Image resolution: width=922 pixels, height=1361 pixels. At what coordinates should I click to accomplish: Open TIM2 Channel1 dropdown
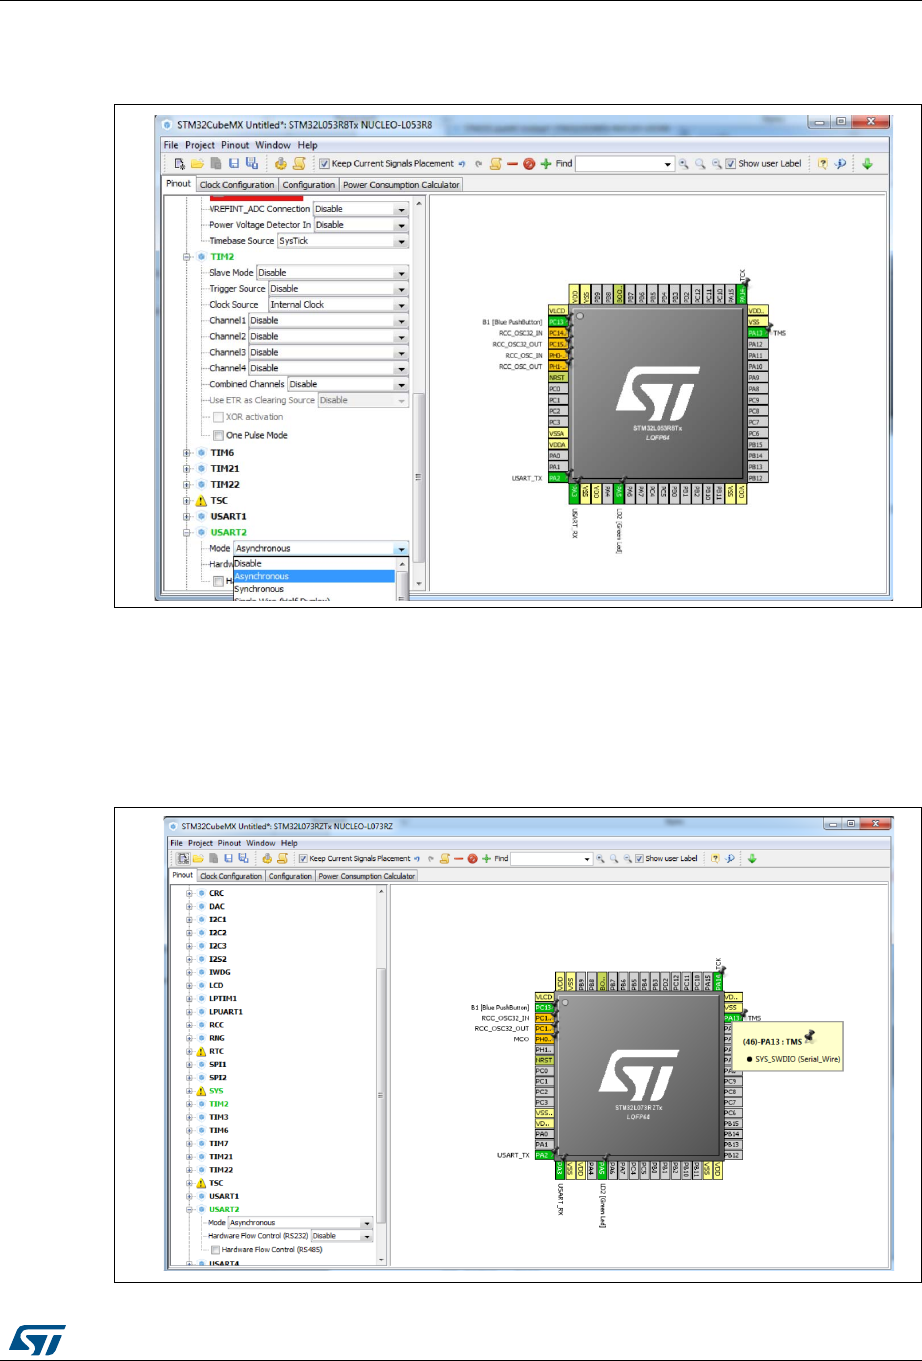pos(328,321)
